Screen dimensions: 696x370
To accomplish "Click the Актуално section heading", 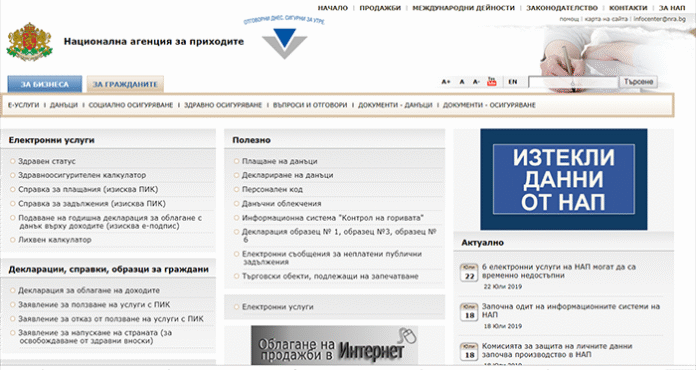I will (x=482, y=243).
